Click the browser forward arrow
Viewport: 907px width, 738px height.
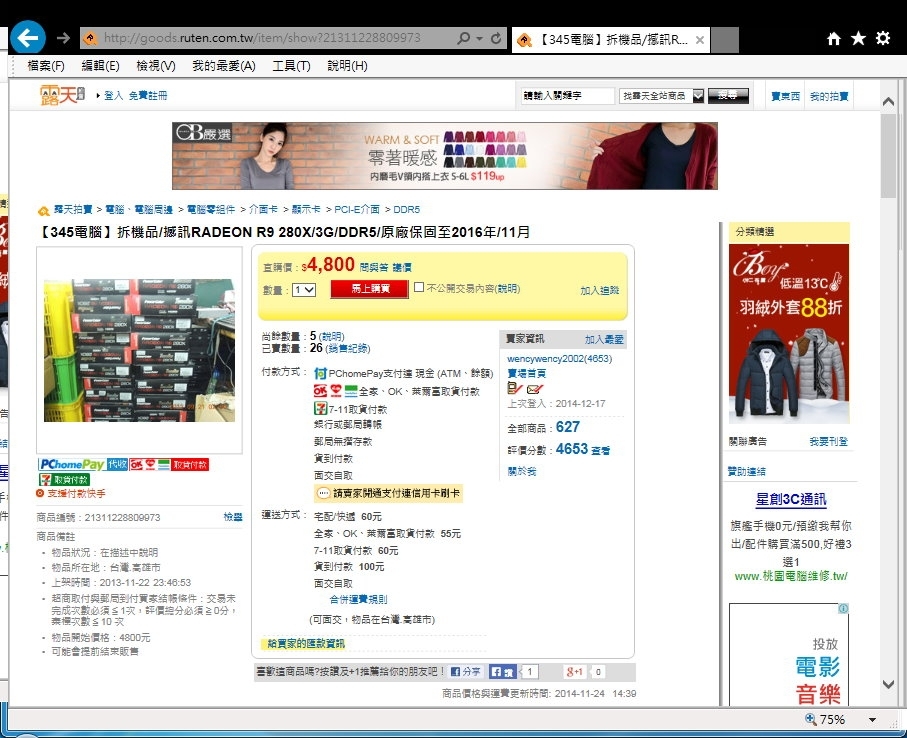coord(63,38)
